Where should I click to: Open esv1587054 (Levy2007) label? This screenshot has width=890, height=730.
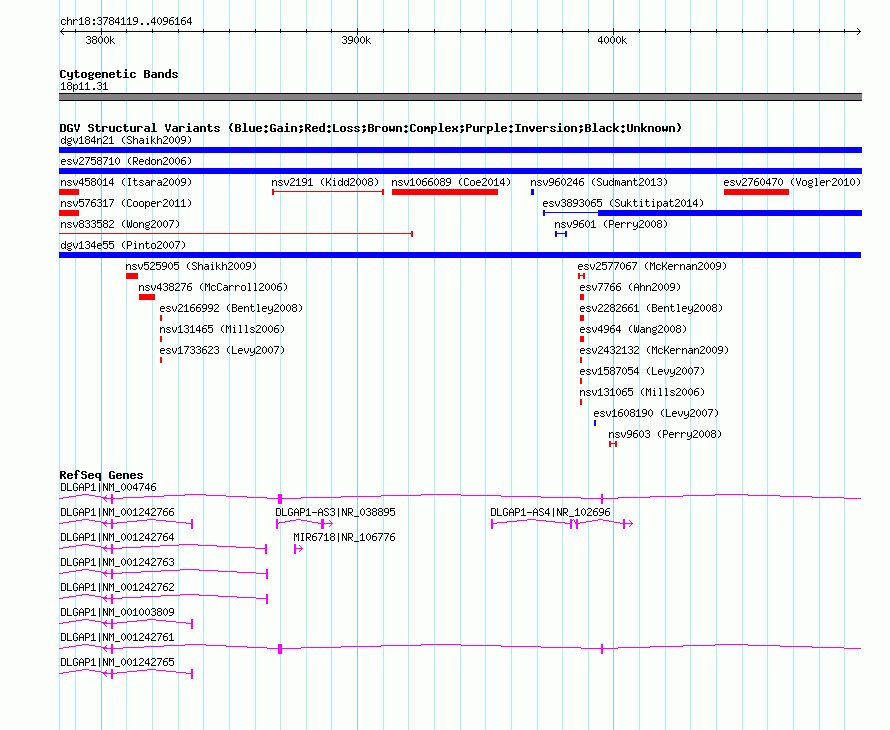642,371
